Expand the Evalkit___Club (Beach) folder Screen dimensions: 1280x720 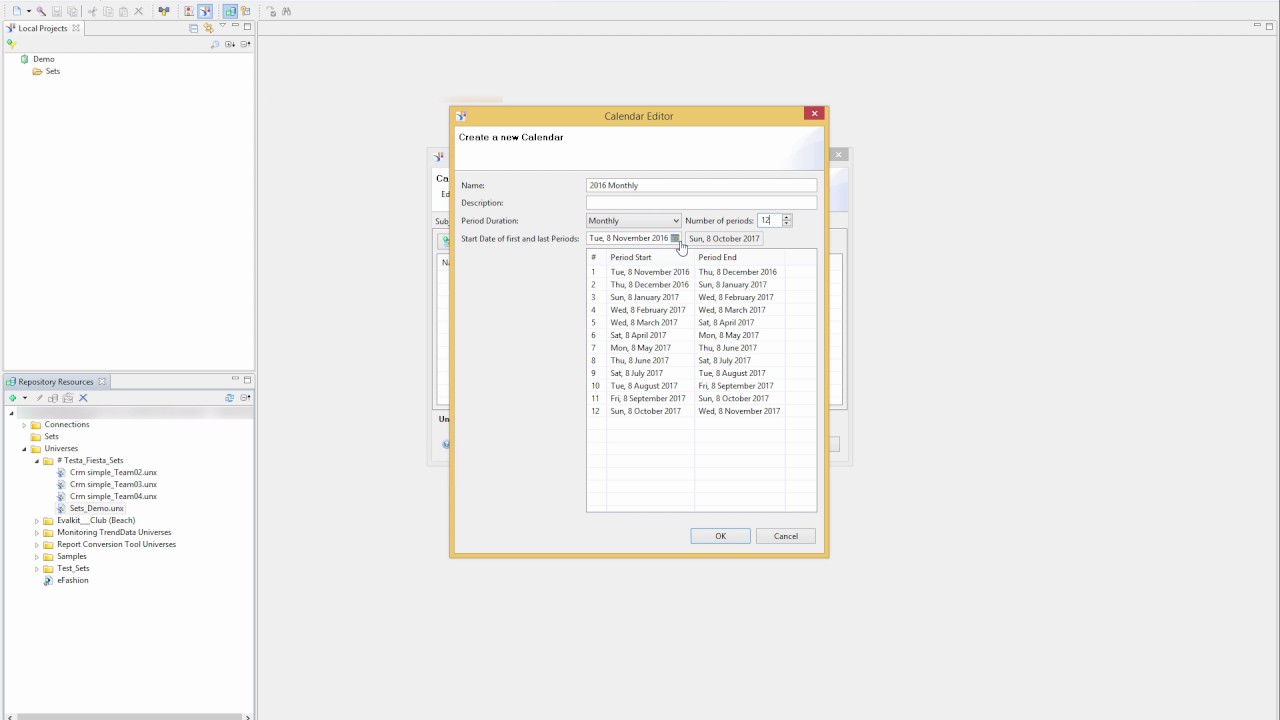tap(37, 521)
